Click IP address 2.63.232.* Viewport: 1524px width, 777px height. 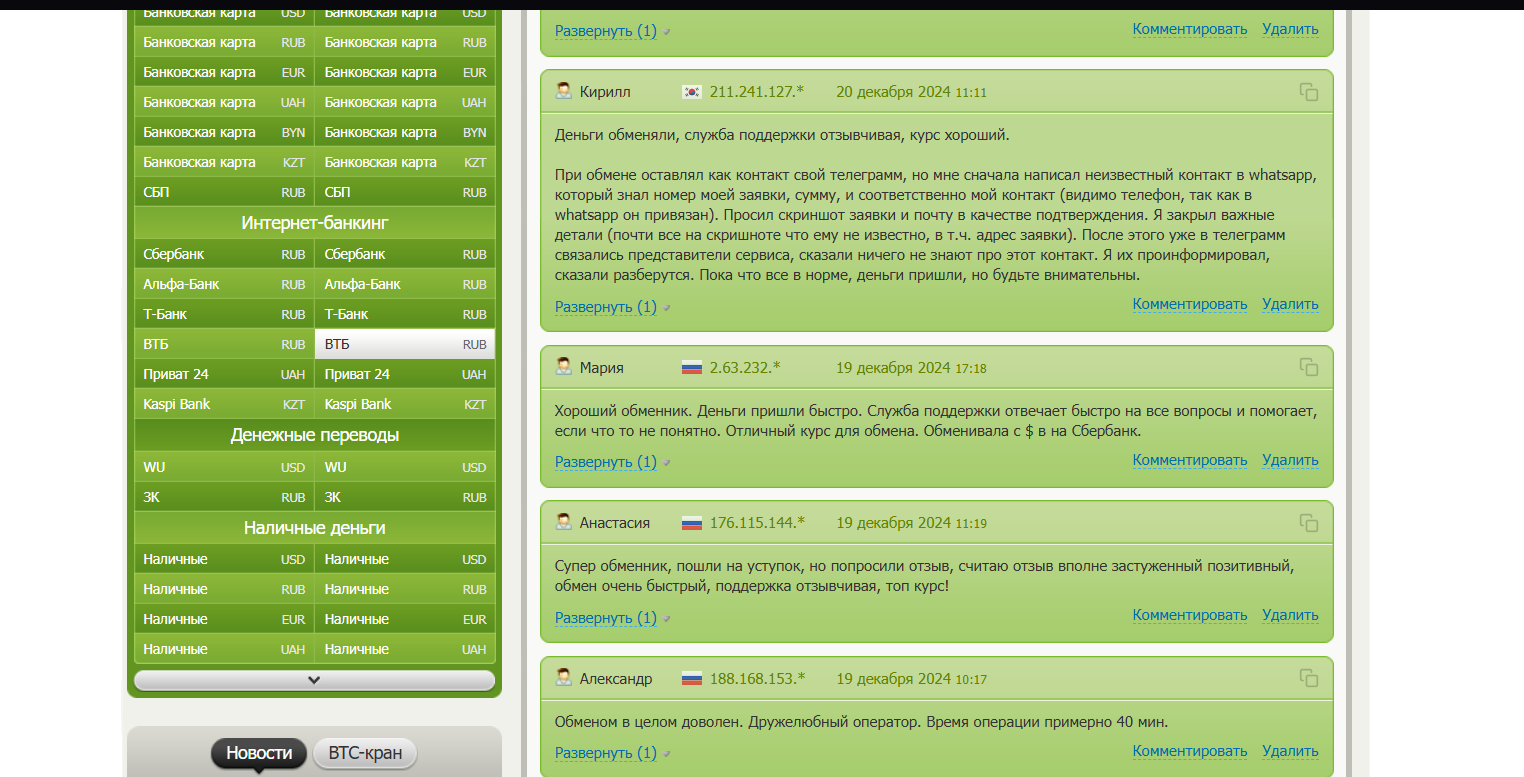[745, 368]
